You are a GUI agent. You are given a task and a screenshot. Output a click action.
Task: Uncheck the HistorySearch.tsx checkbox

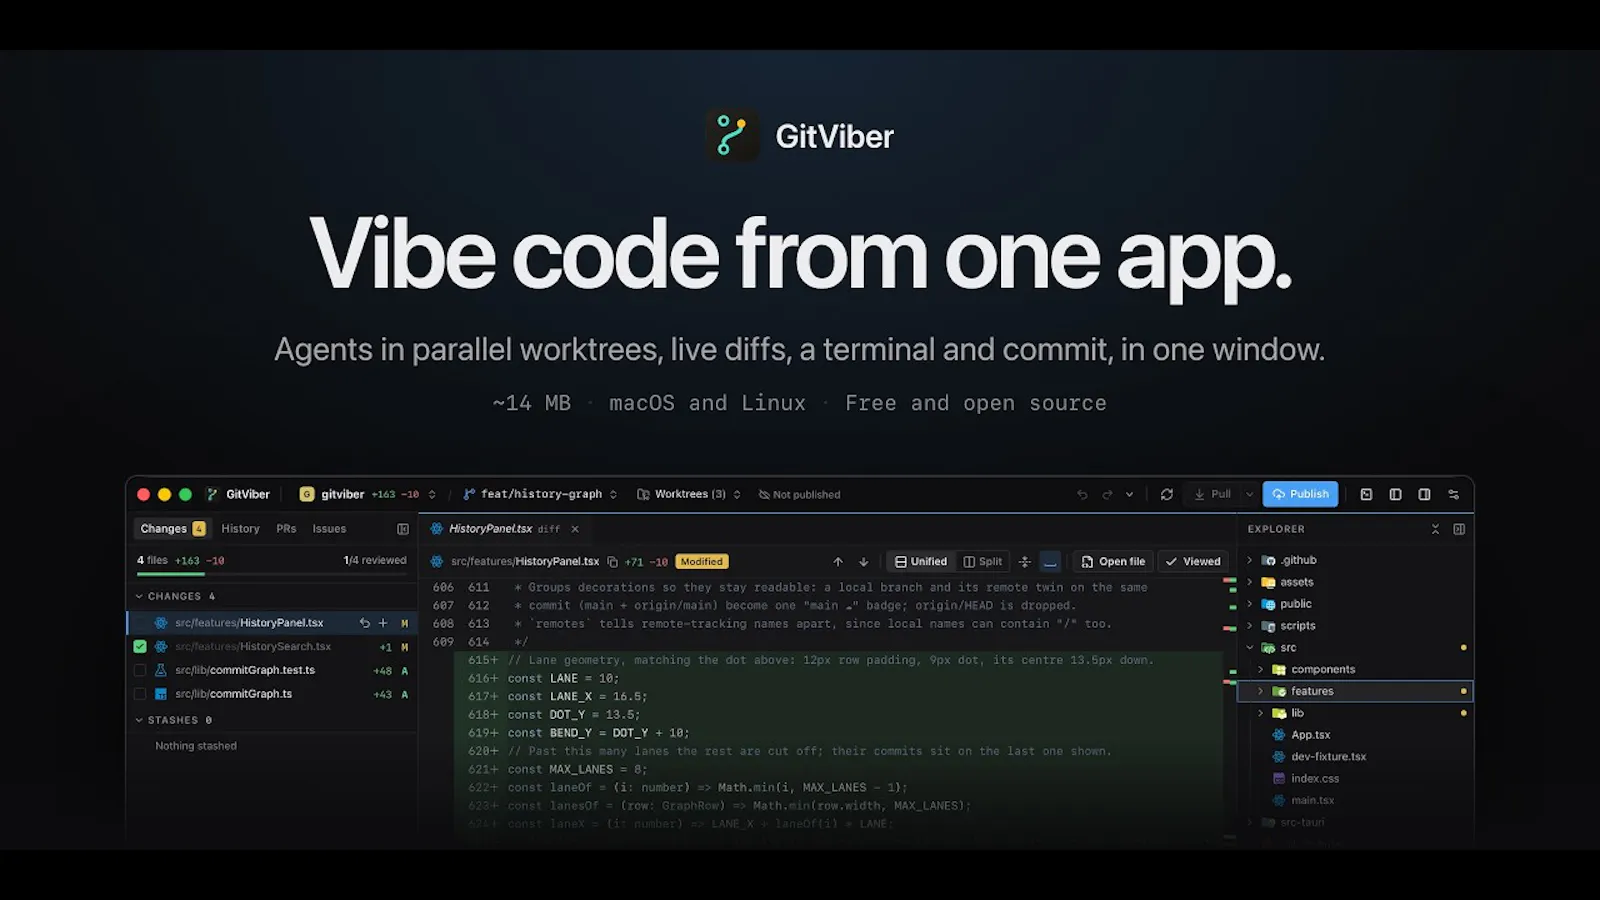coord(140,647)
